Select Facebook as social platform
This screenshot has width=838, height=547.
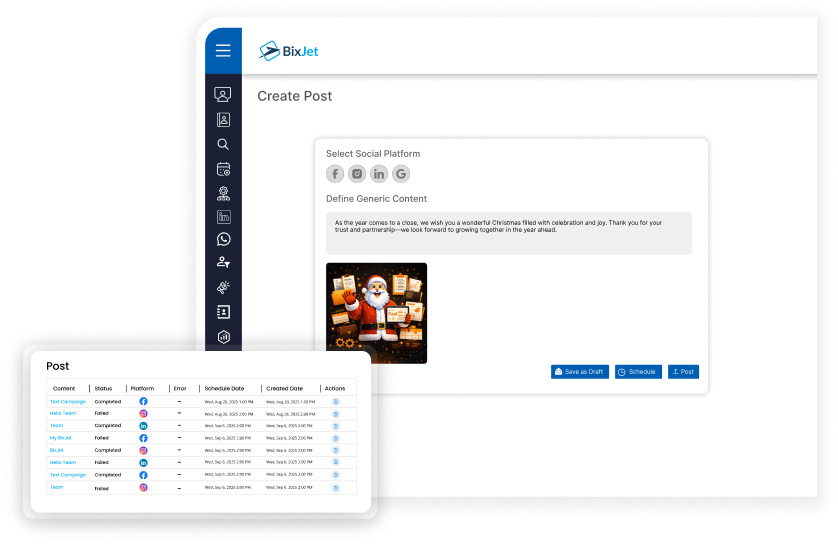point(335,174)
